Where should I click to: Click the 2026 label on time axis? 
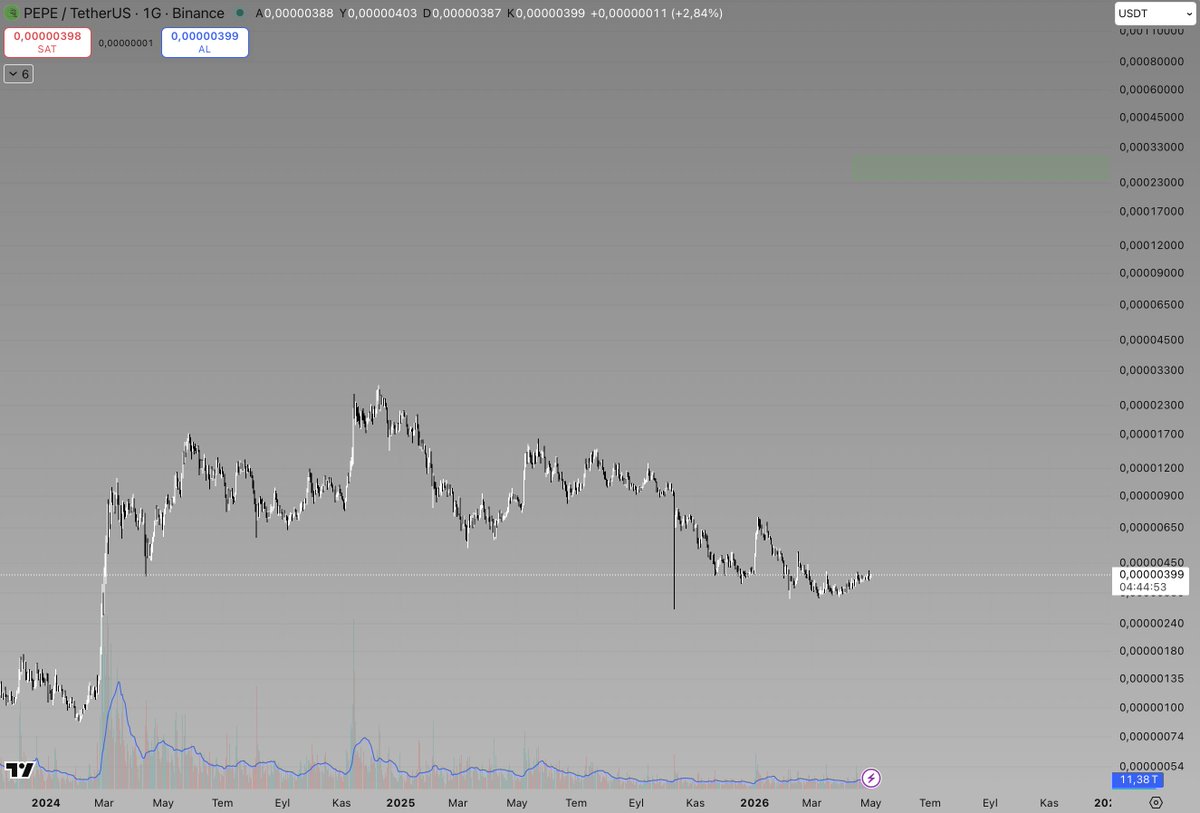[754, 802]
